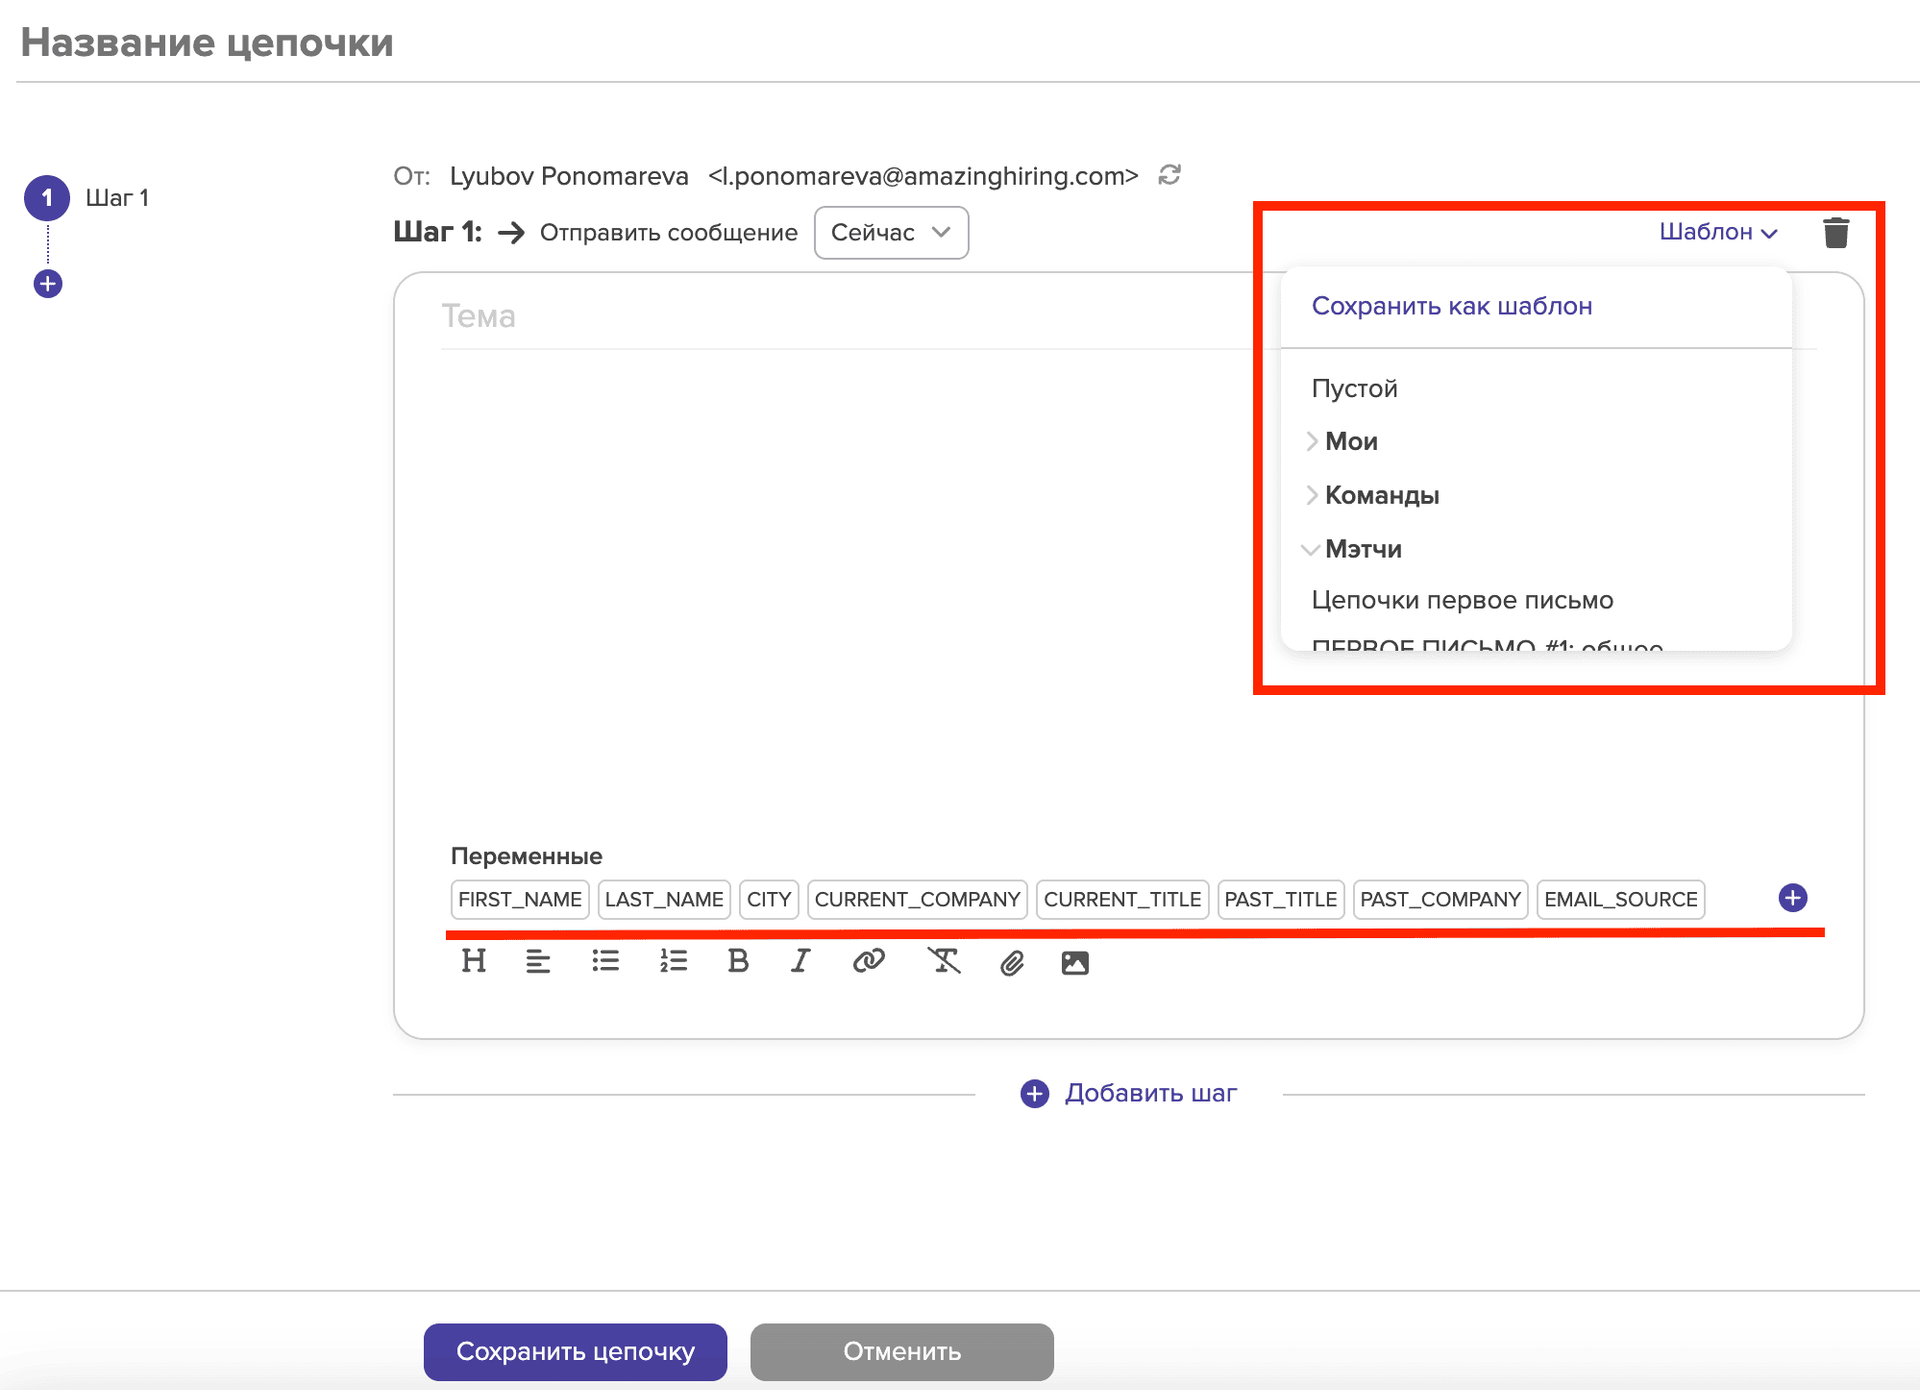
Task: Insert a hyperlink via link icon
Action: click(x=868, y=961)
